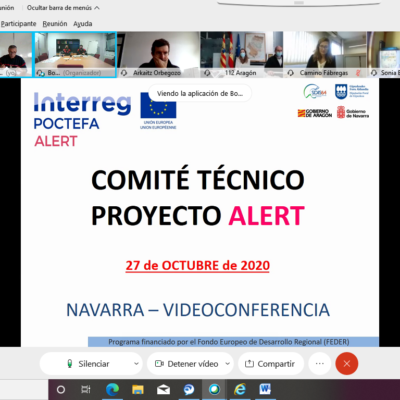Screen dimensions: 400x400
Task: Open the Participante menu
Action: 18,24
